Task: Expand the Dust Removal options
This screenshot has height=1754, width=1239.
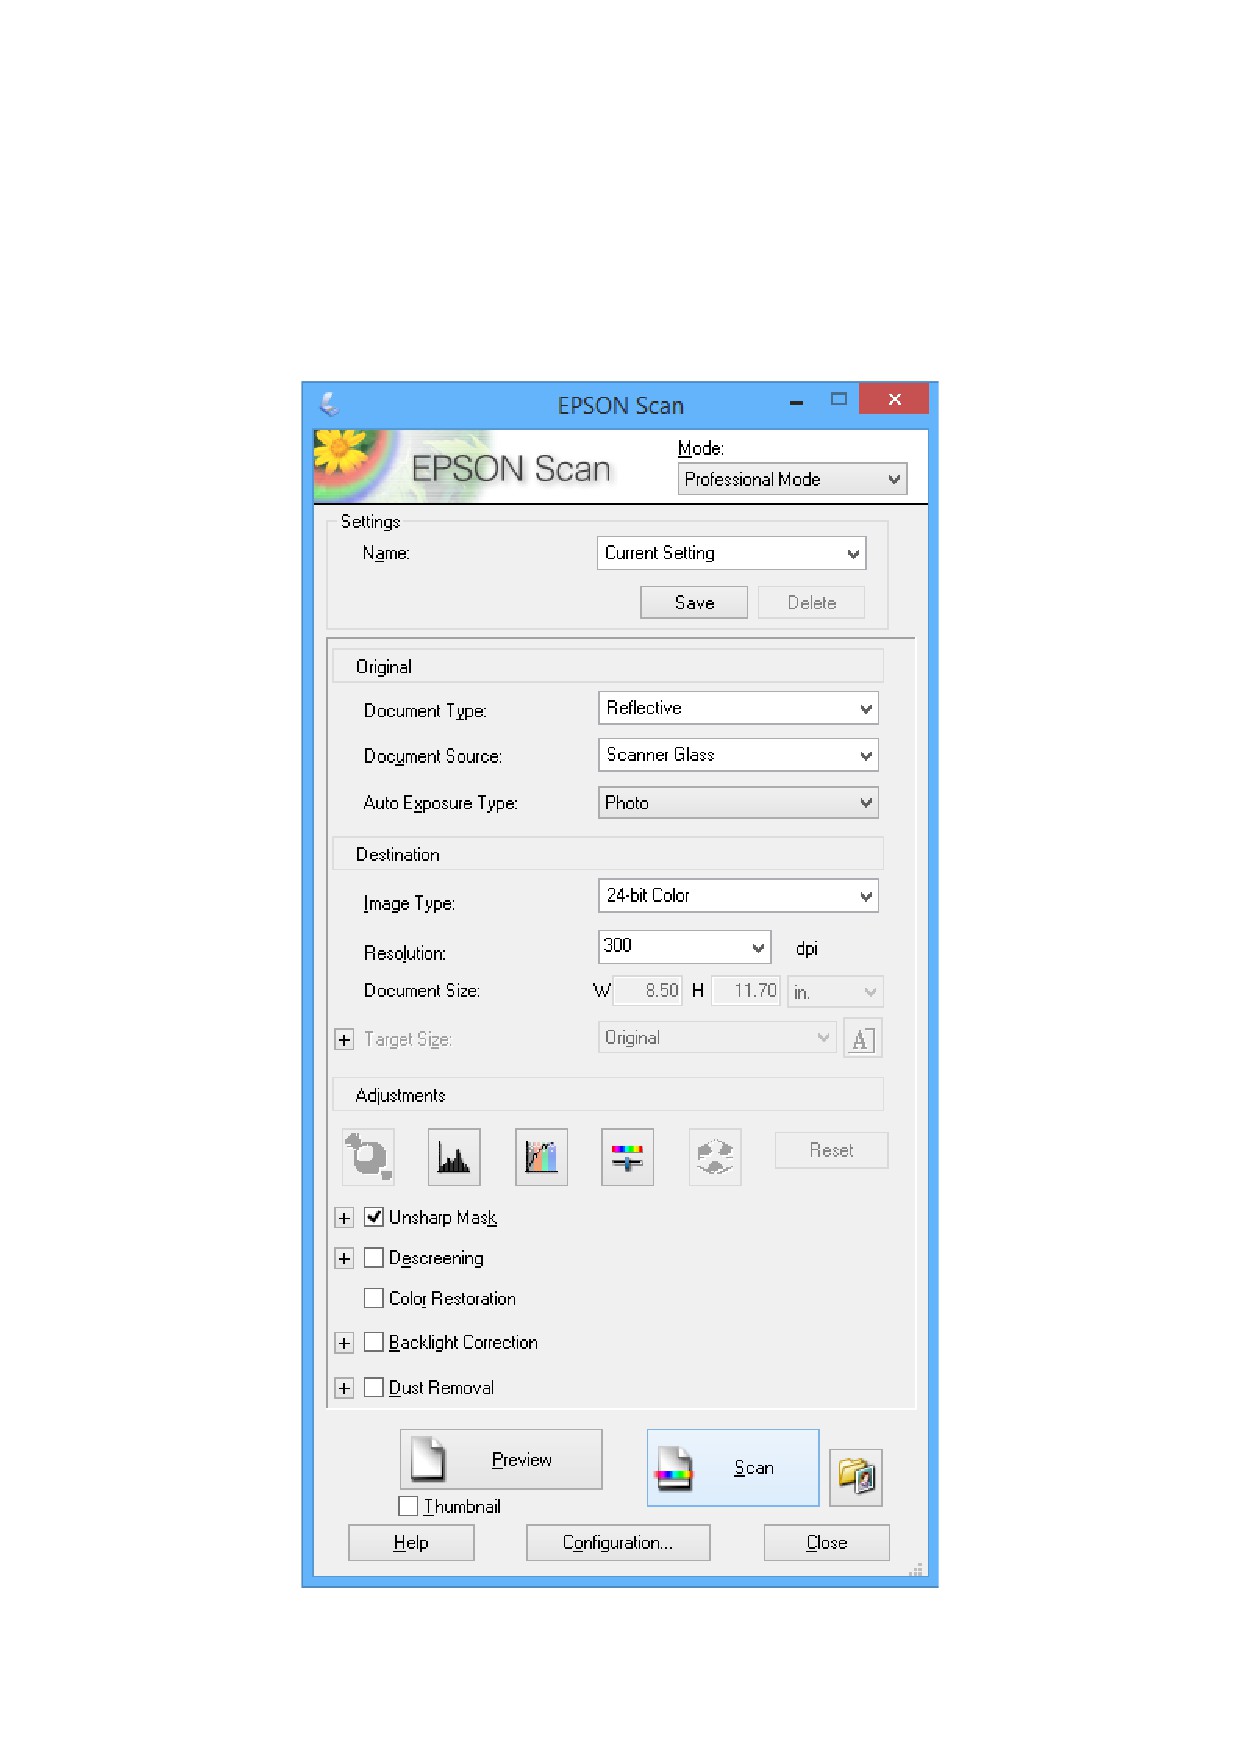Action: coord(344,1388)
